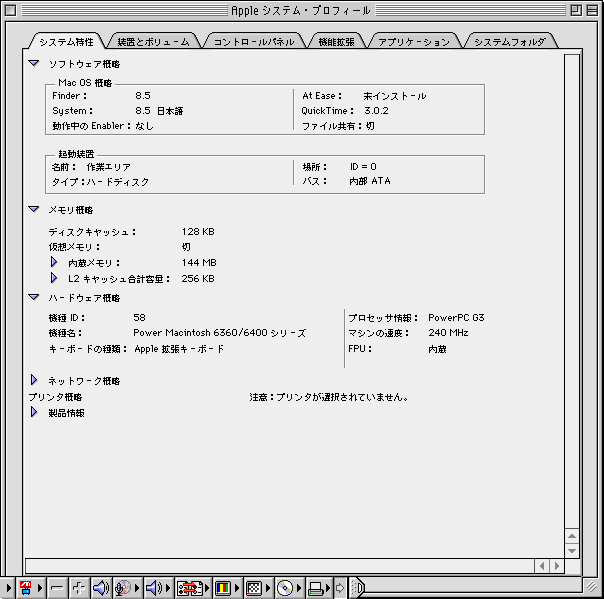The width and height of the screenshot is (604, 599).
Task: Click the L2 cache value 256 KB
Action: click(x=198, y=279)
